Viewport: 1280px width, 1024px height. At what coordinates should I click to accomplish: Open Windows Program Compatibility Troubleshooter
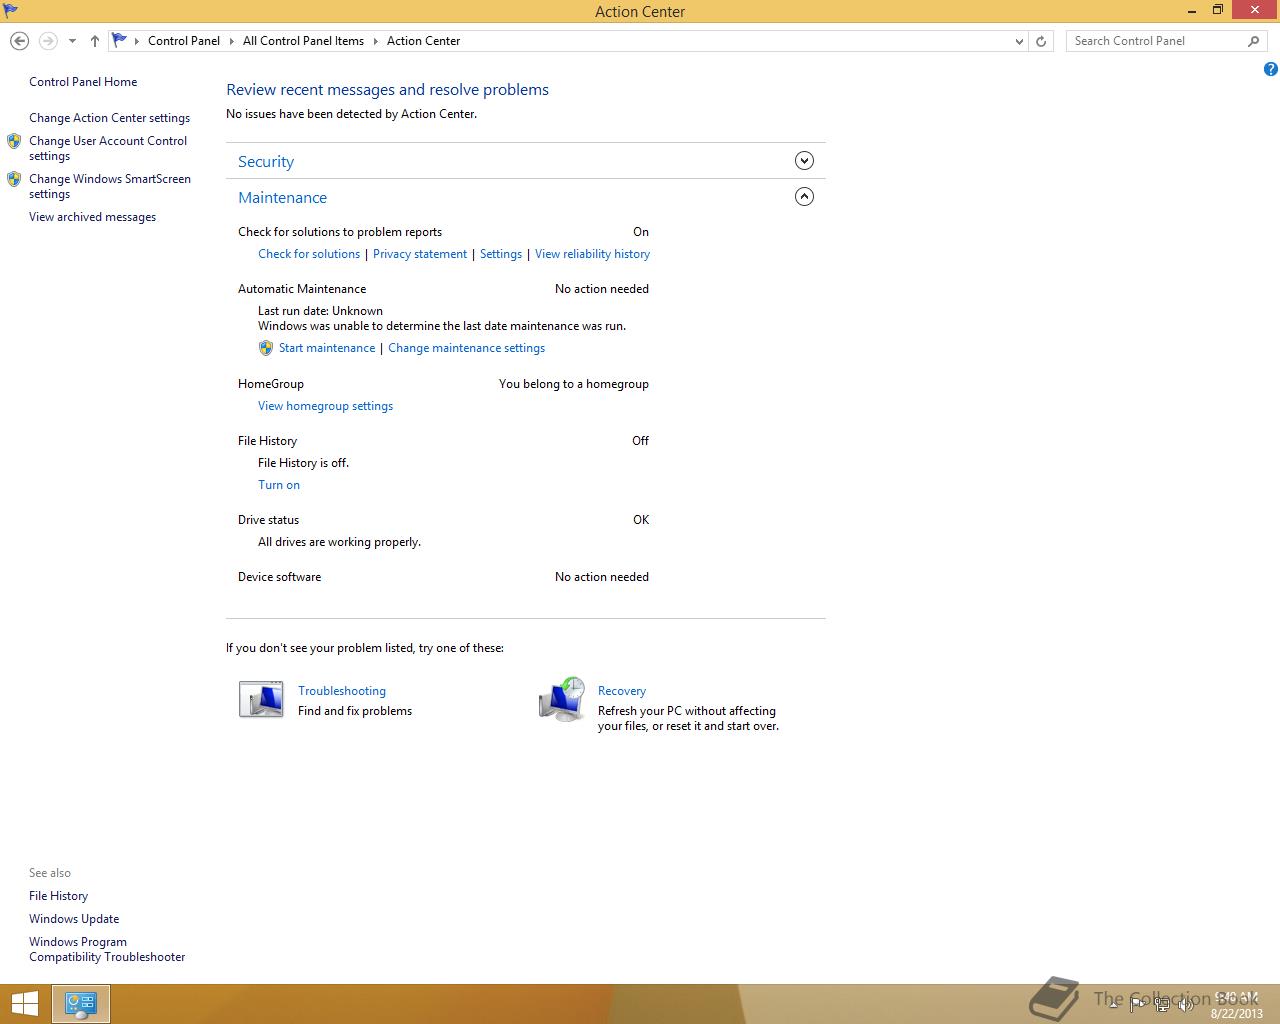(x=107, y=949)
